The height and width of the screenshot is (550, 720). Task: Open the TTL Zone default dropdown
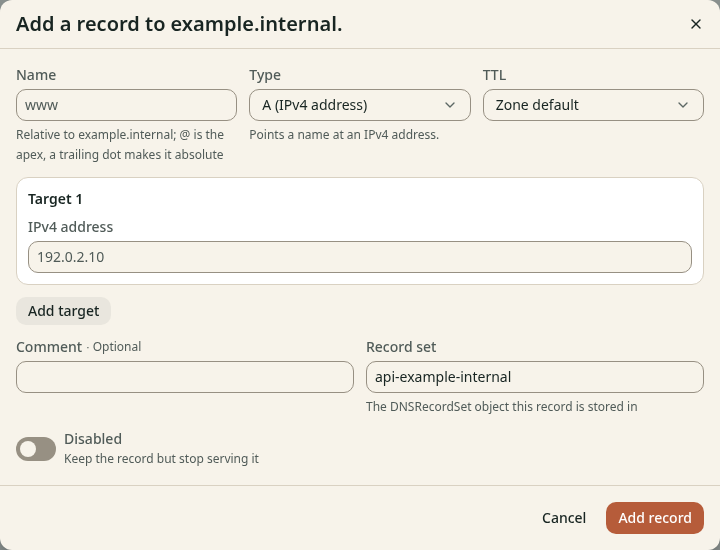[593, 105]
